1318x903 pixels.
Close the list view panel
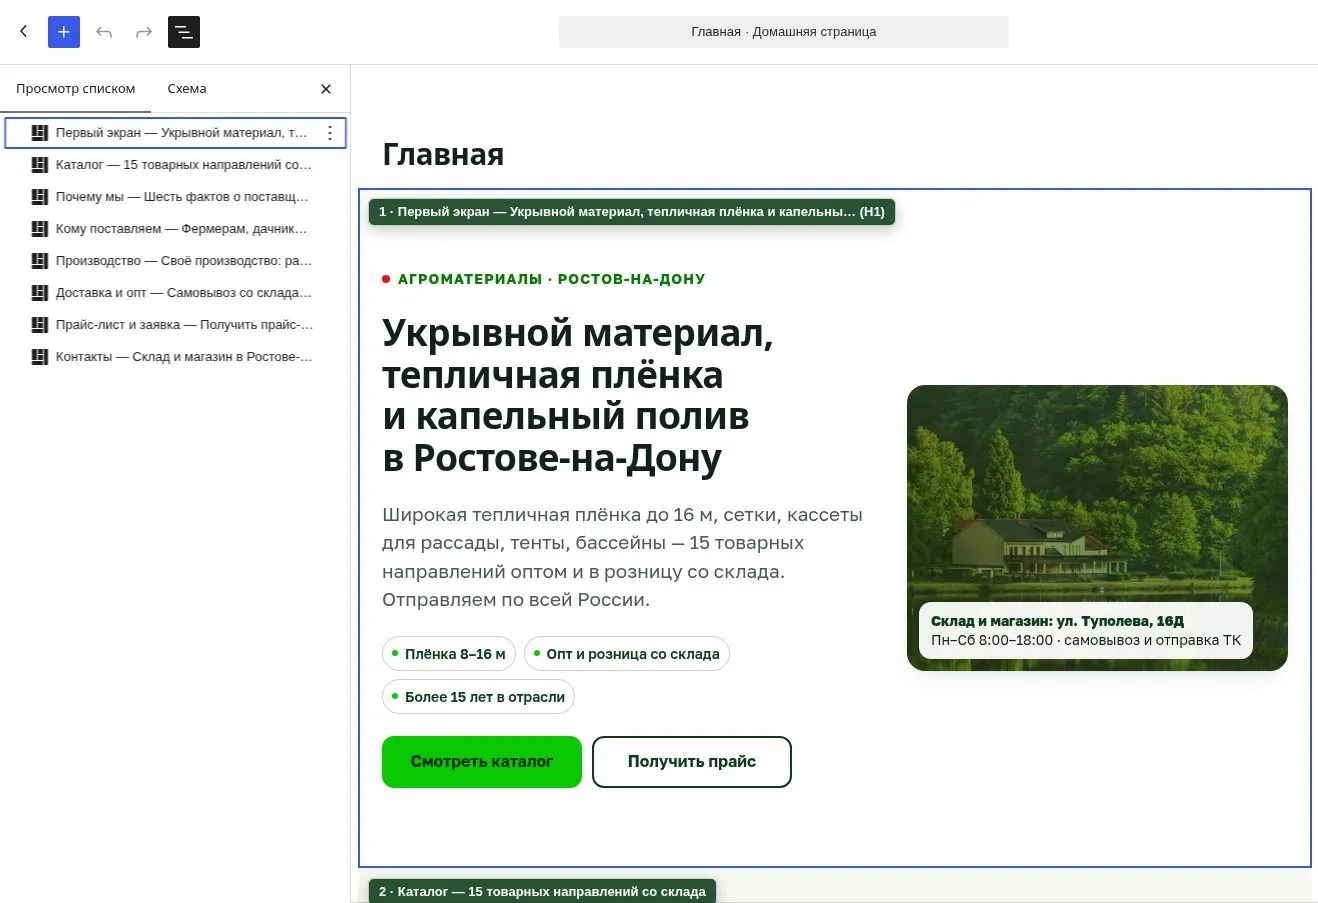(x=326, y=89)
